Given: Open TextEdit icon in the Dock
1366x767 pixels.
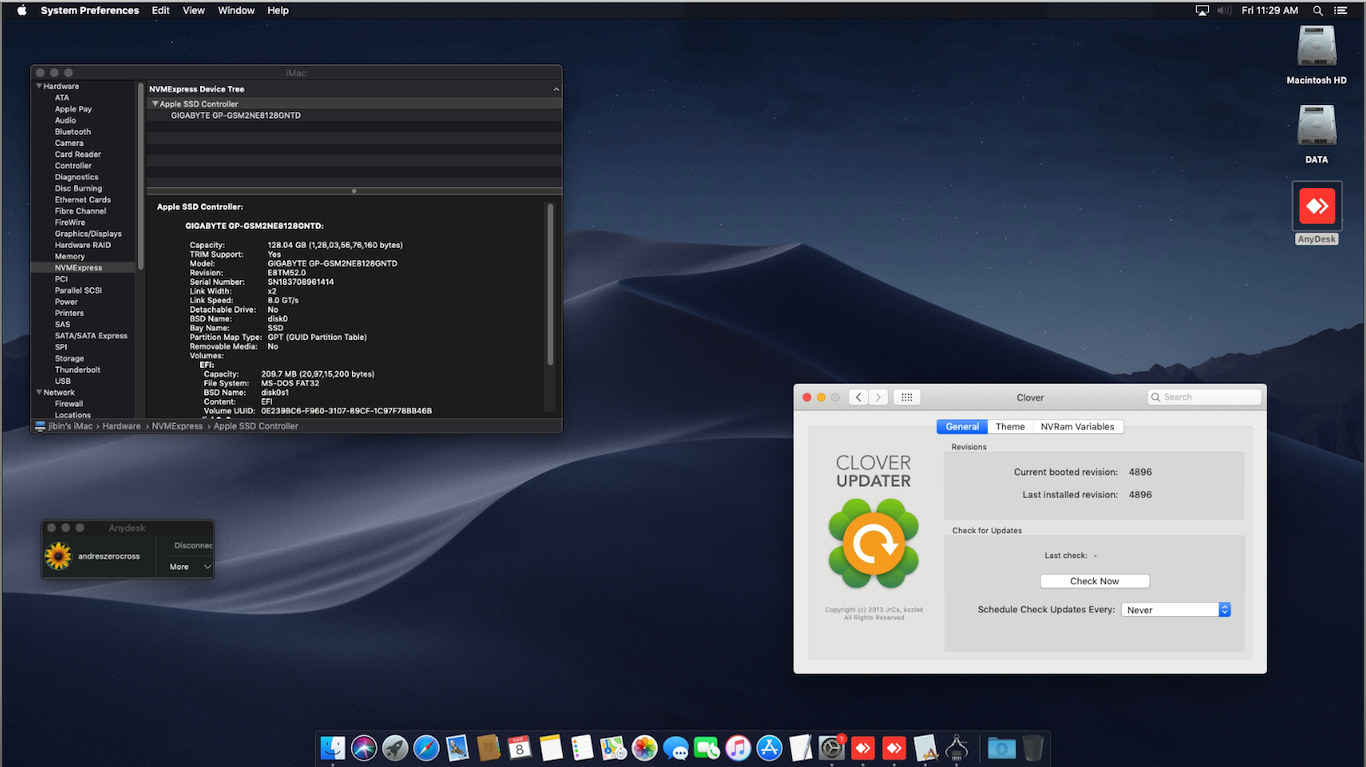Looking at the screenshot, I should click(800, 747).
